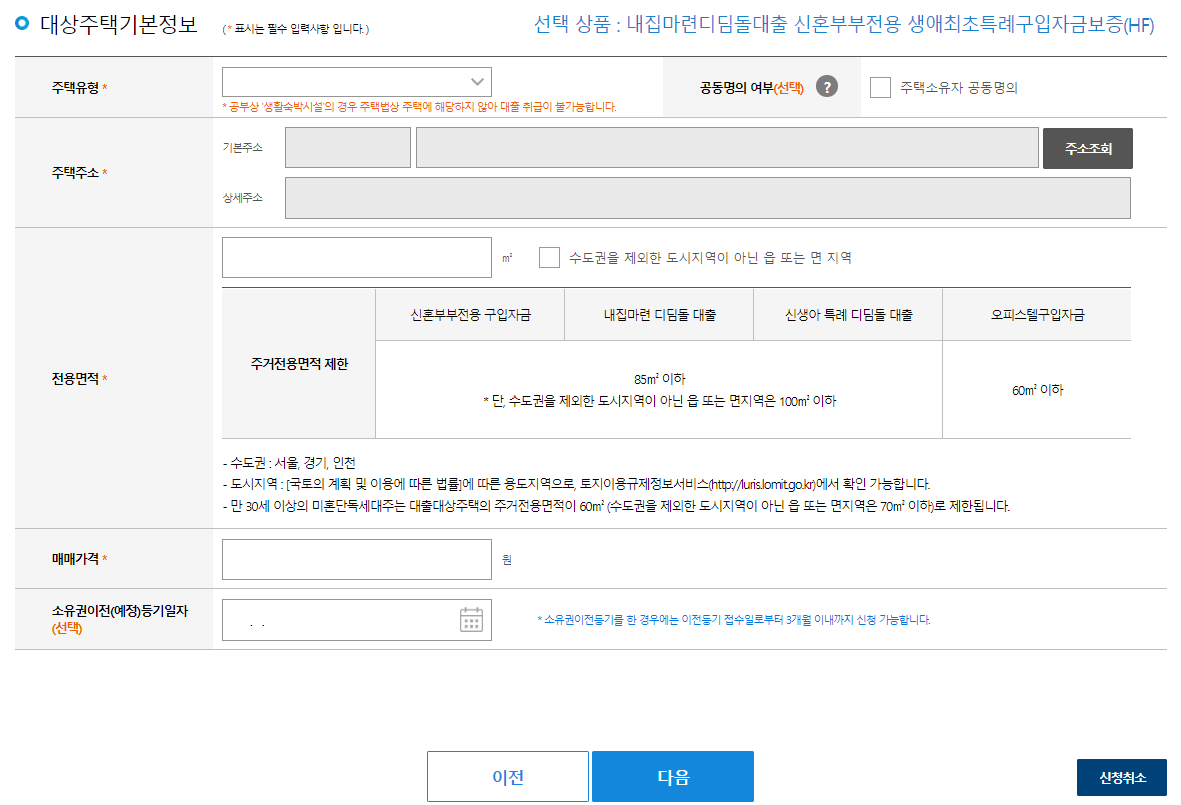Viewport: 1181px width, 805px height.
Task: Check the 주택소유자 공동명의 checkbox
Action: [880, 86]
